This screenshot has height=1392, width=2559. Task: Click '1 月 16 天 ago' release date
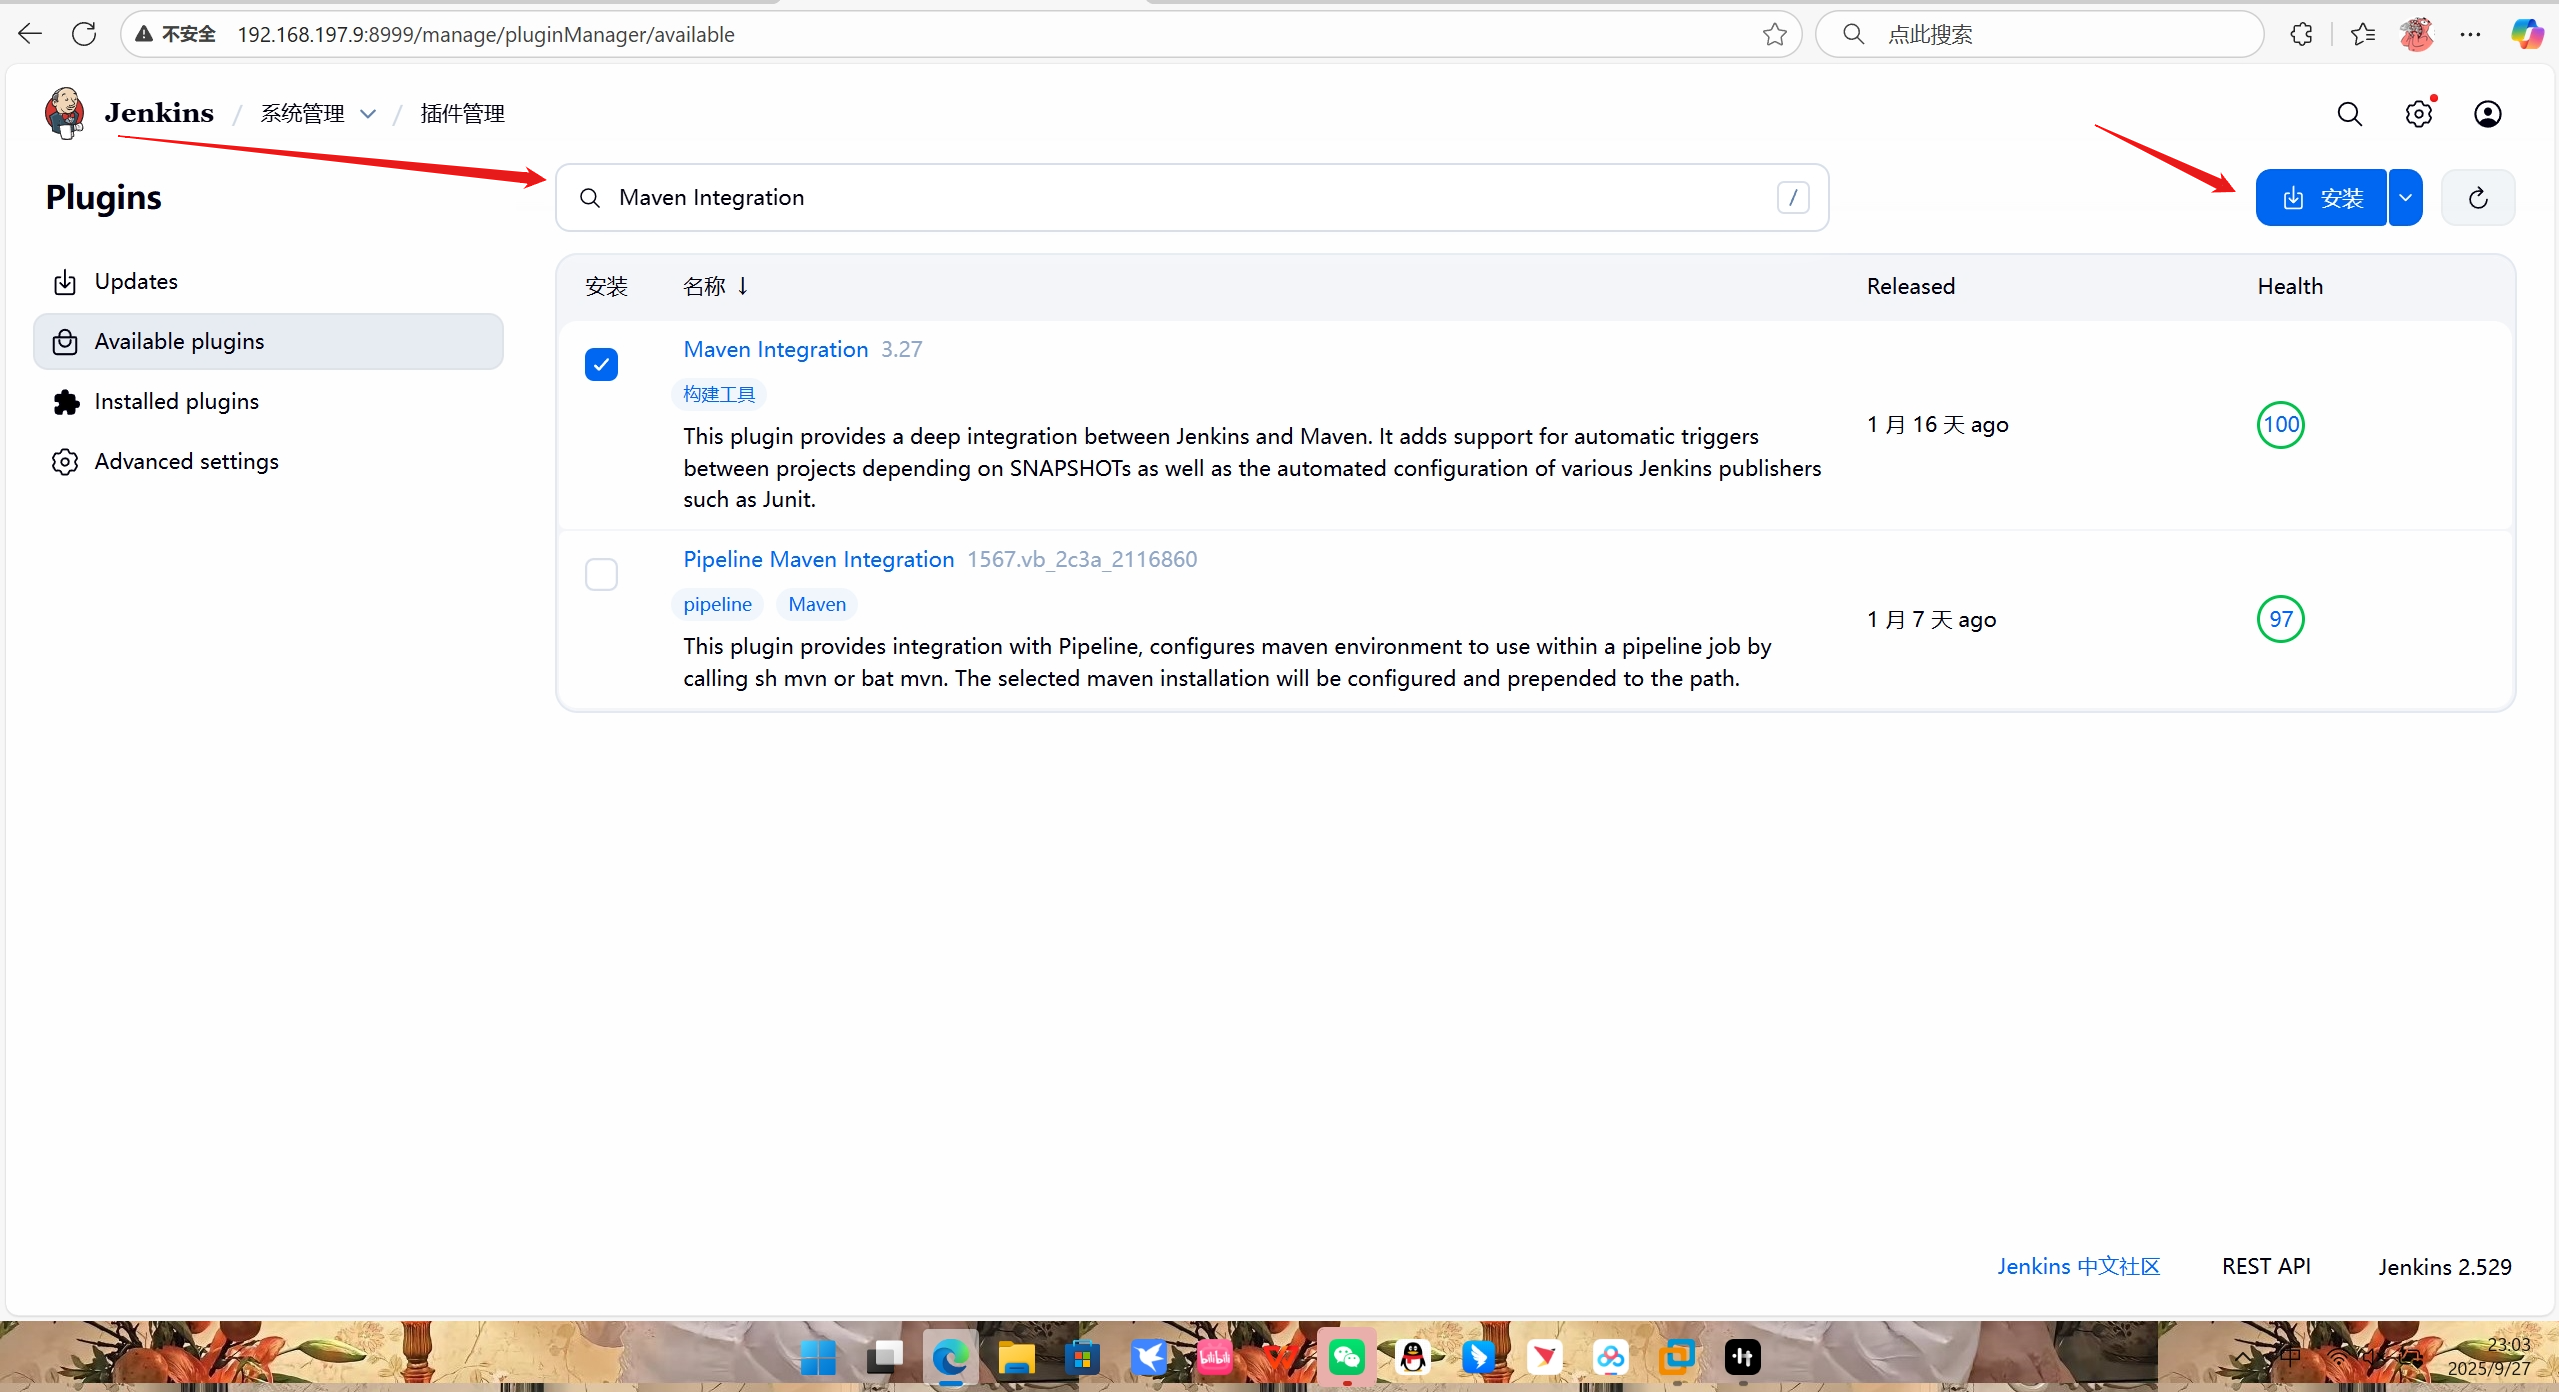tap(1937, 425)
